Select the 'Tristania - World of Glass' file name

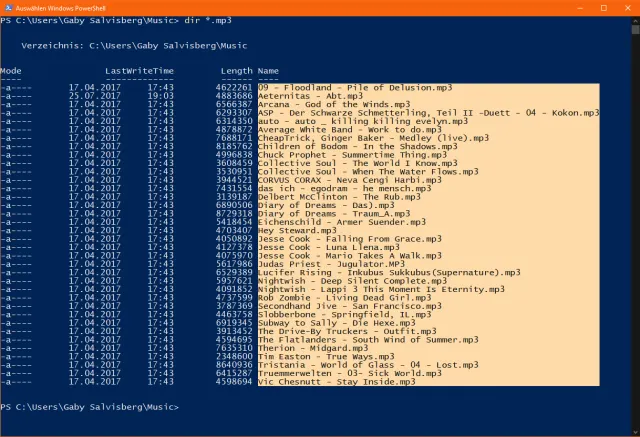[x=368, y=365]
